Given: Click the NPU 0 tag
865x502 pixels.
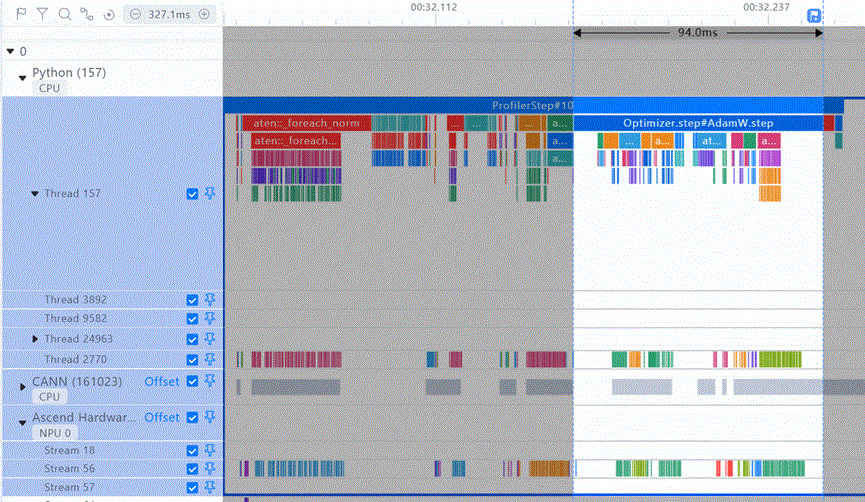Looking at the screenshot, I should pos(55,433).
